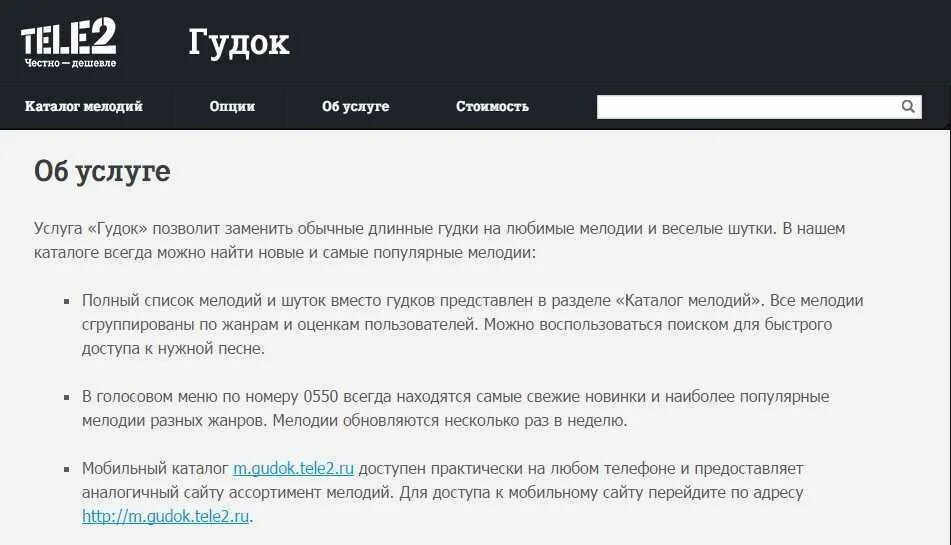Click the search magnifier icon
The height and width of the screenshot is (545, 951).
coord(907,107)
